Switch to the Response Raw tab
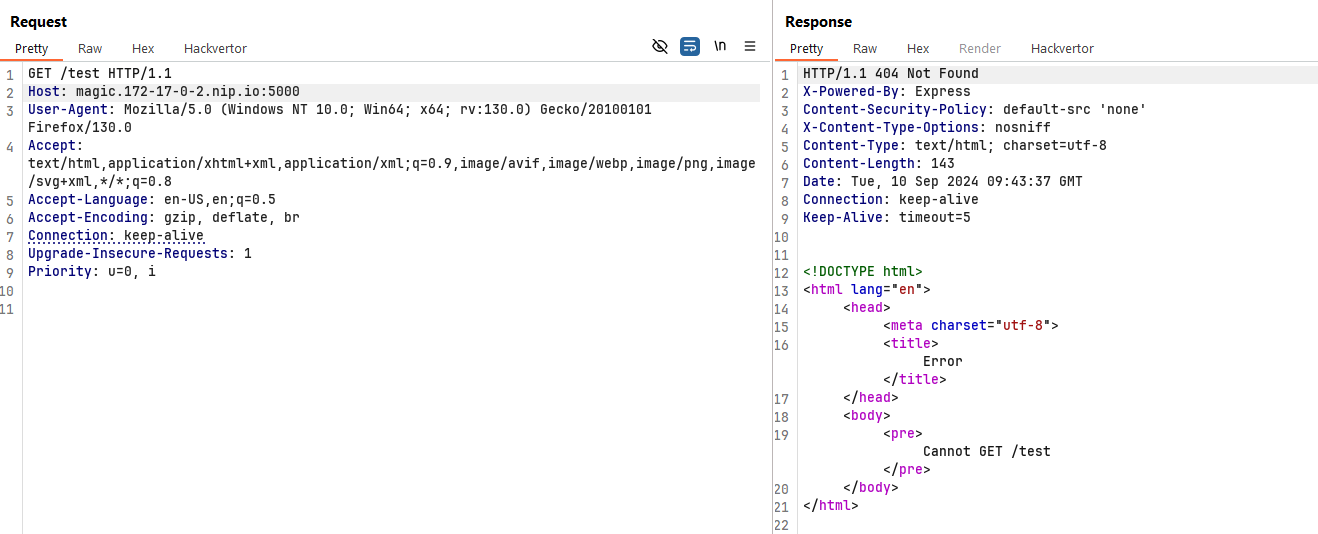This screenshot has width=1318, height=534. click(865, 48)
